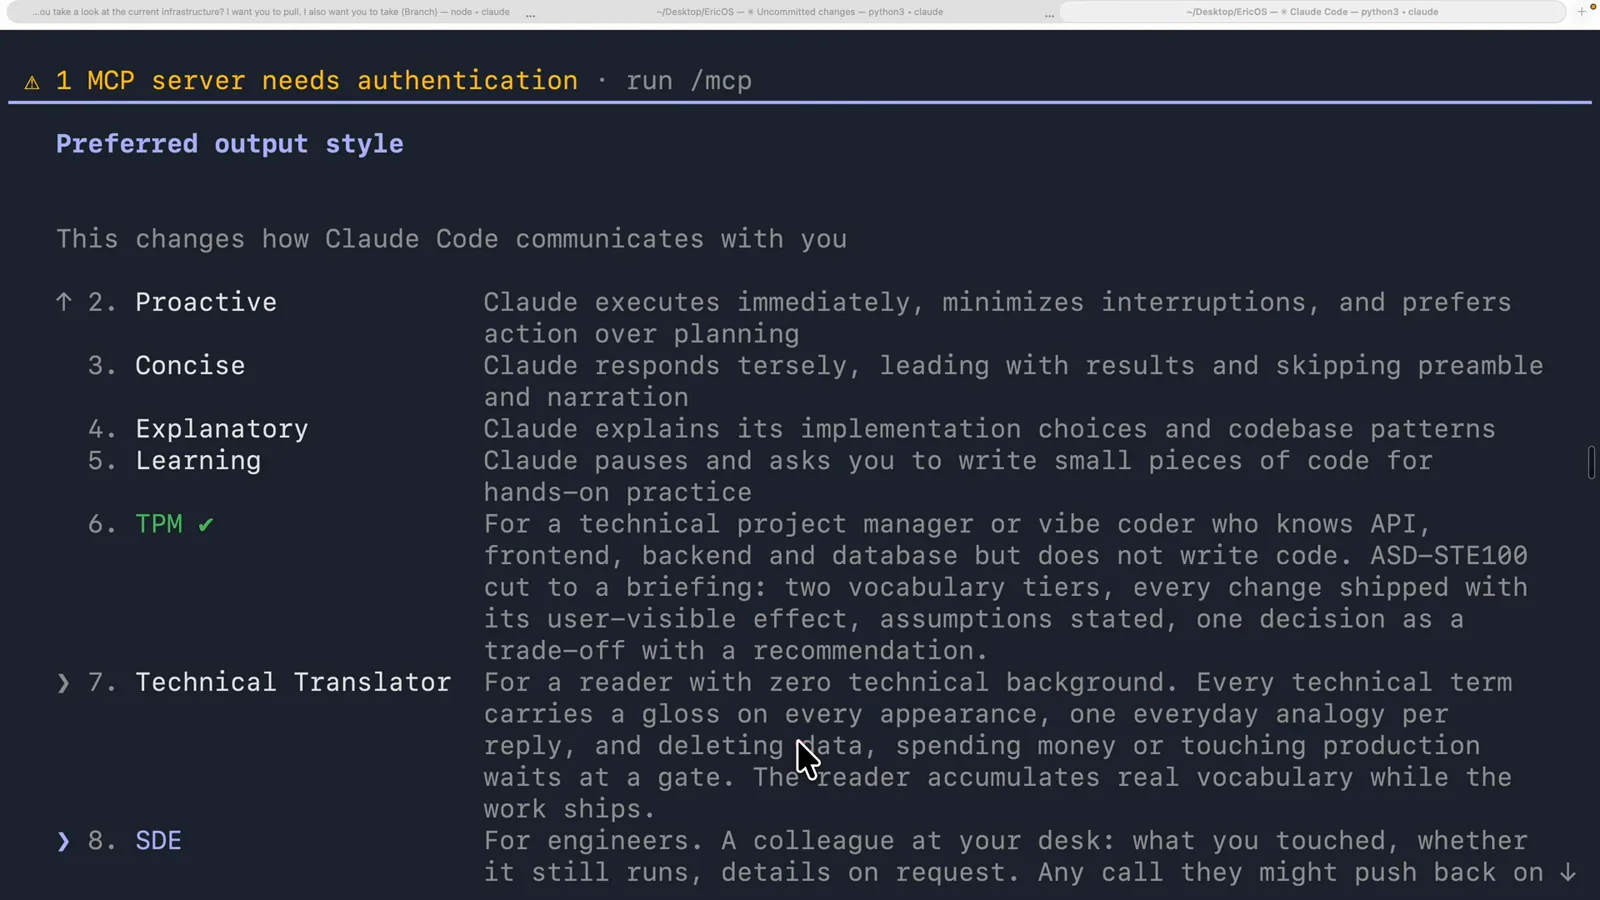This screenshot has height=900, width=1600.
Task: Click the green checkmark next to TPM
Action: [206, 524]
